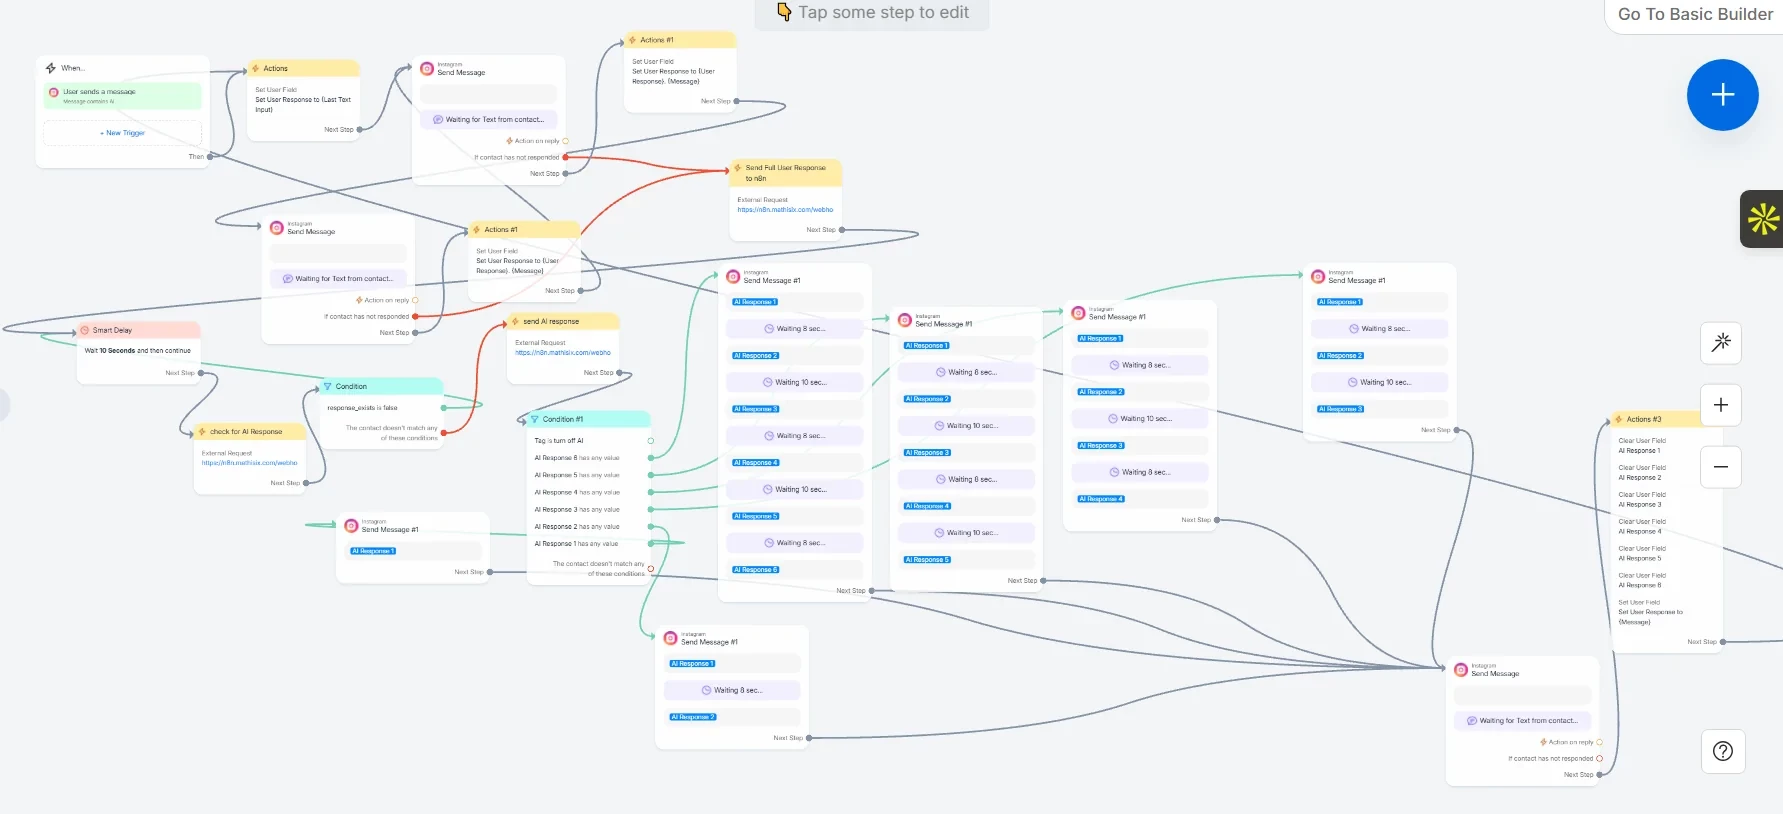Select "AI Response 1 has any value" row
This screenshot has width=1783, height=814.
click(590, 543)
